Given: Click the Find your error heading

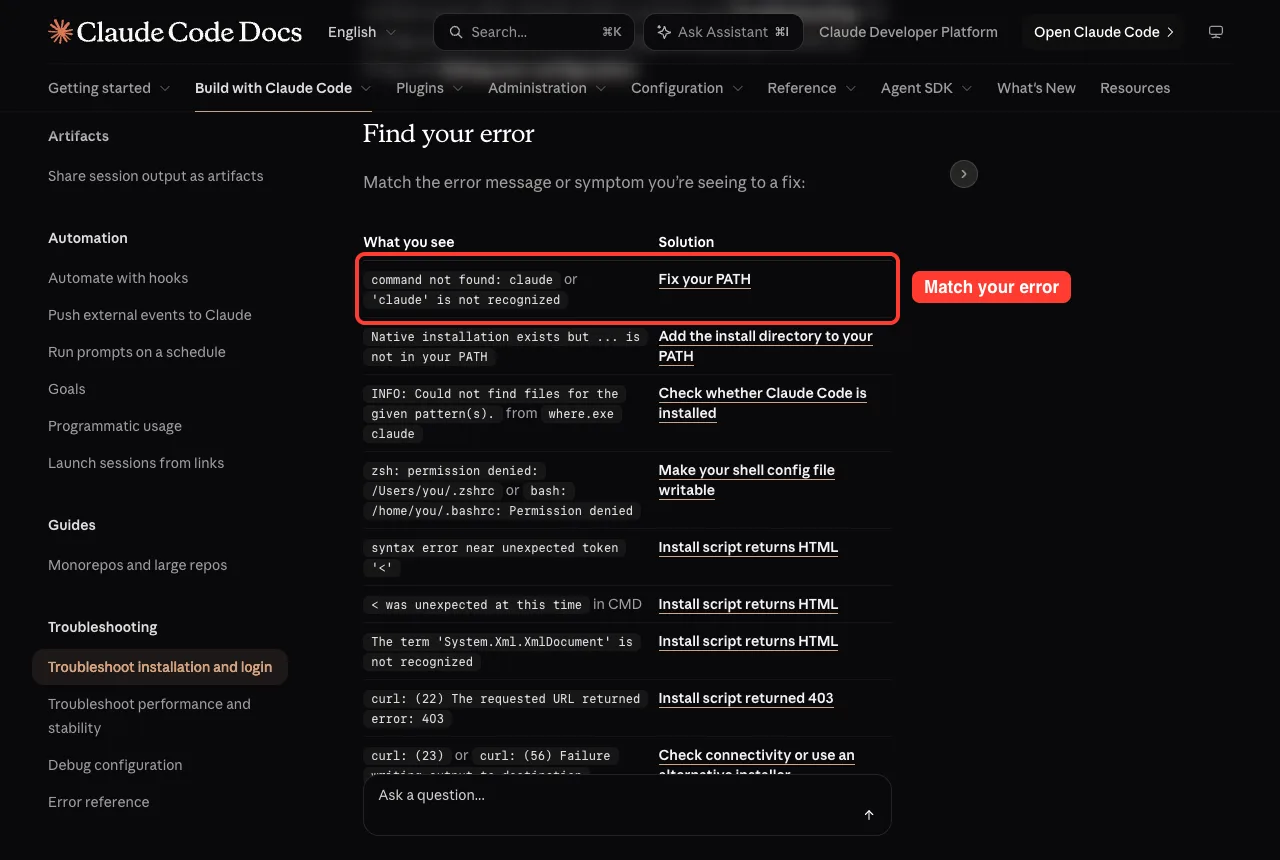Looking at the screenshot, I should pos(449,134).
